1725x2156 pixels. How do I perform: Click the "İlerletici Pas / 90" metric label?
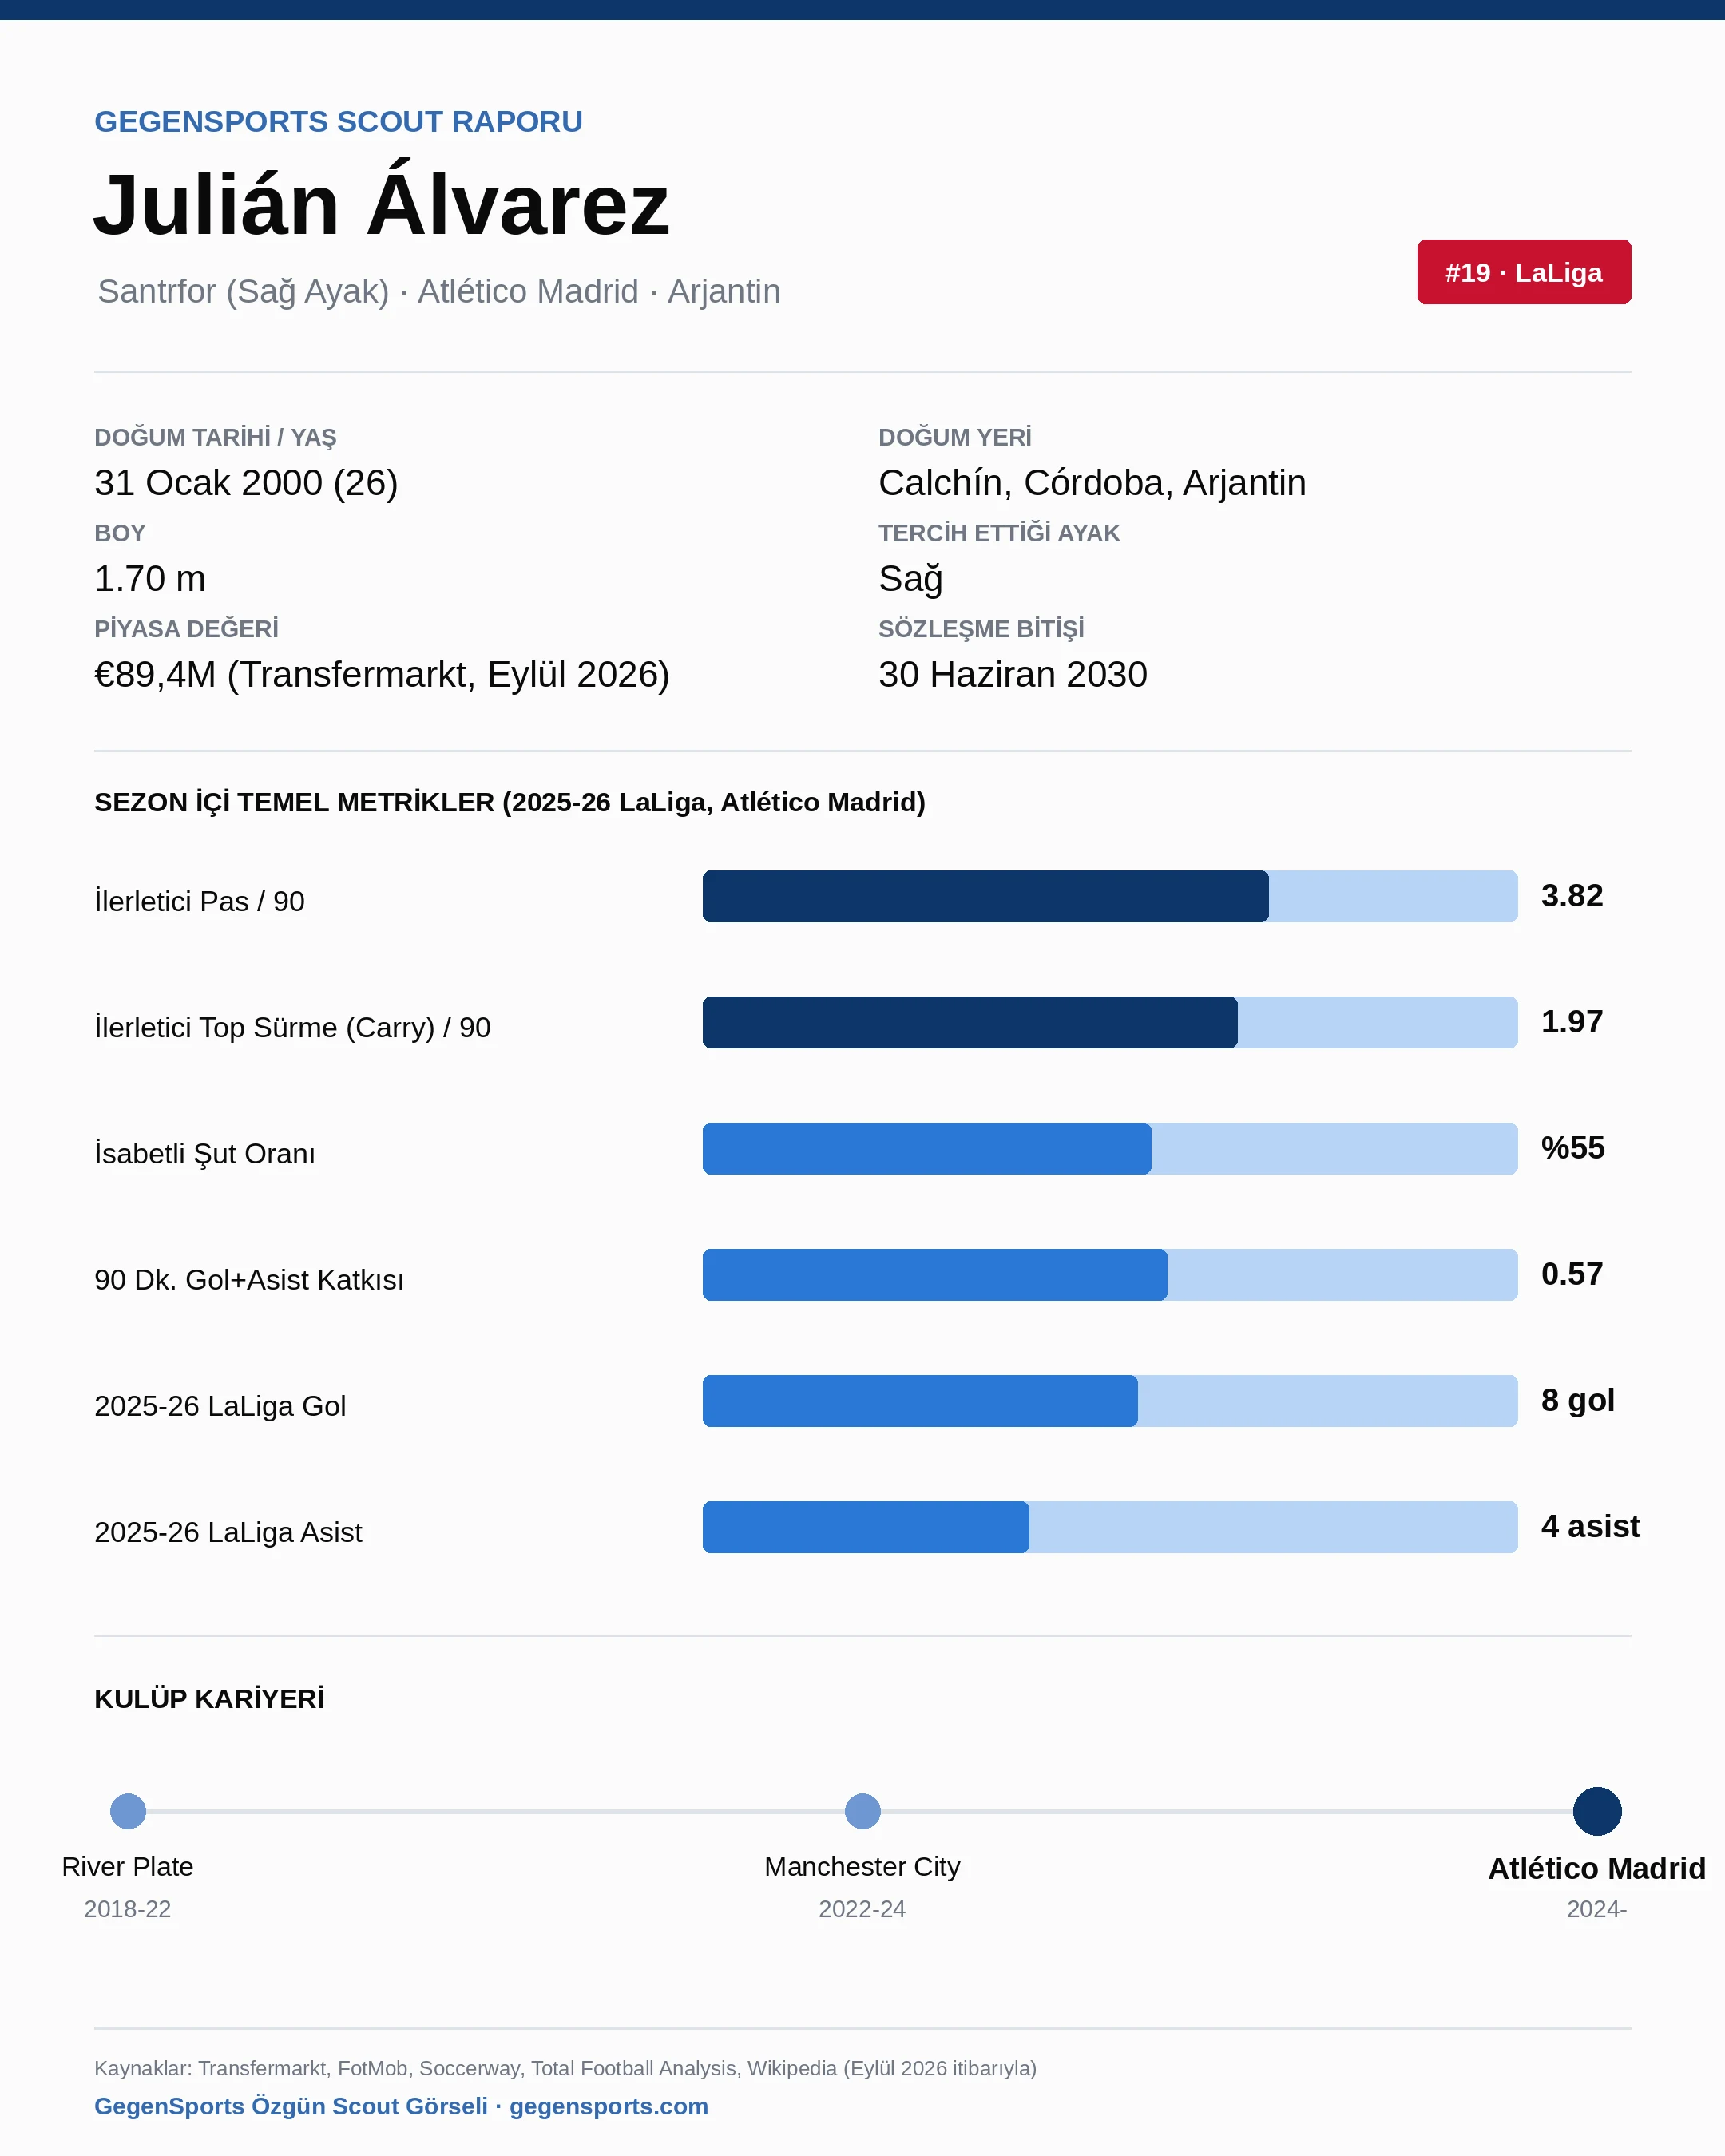pyautogui.click(x=199, y=901)
